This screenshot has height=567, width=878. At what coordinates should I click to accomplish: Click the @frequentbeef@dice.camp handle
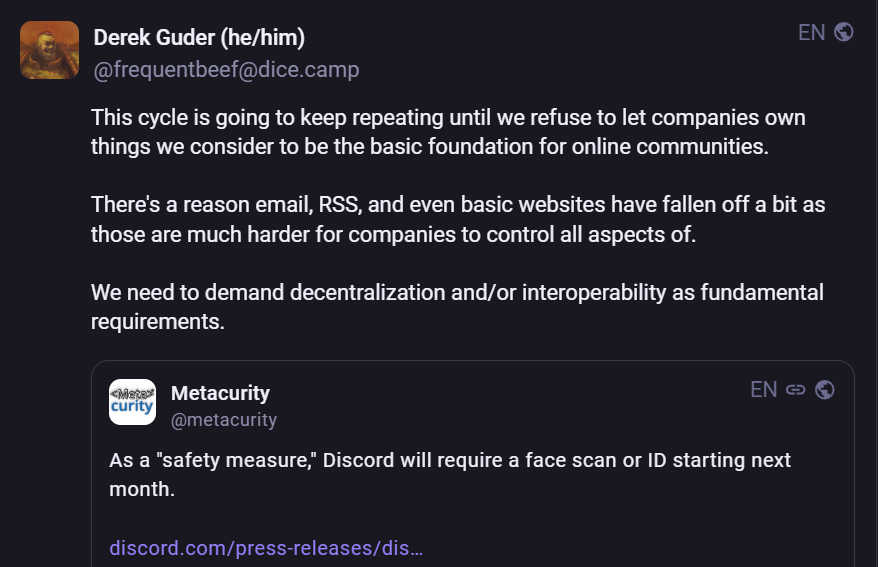pyautogui.click(x=225, y=69)
